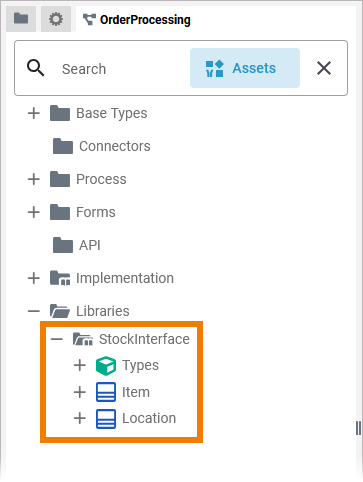This screenshot has height=482, width=363.
Task: Click the Forms folder icon
Action: click(x=60, y=212)
